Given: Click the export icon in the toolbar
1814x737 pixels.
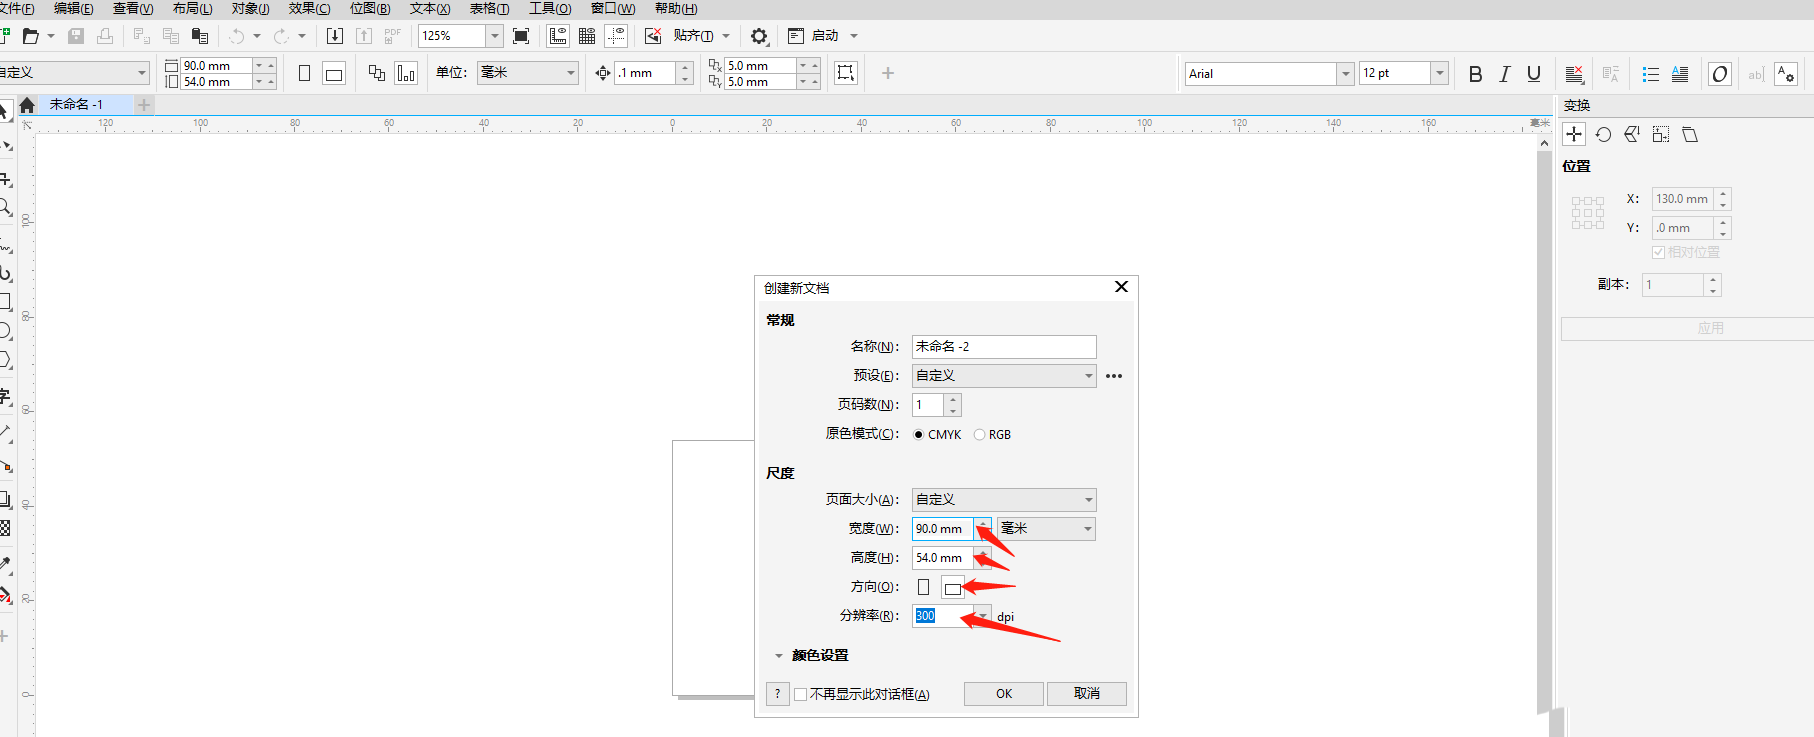Looking at the screenshot, I should tap(364, 36).
